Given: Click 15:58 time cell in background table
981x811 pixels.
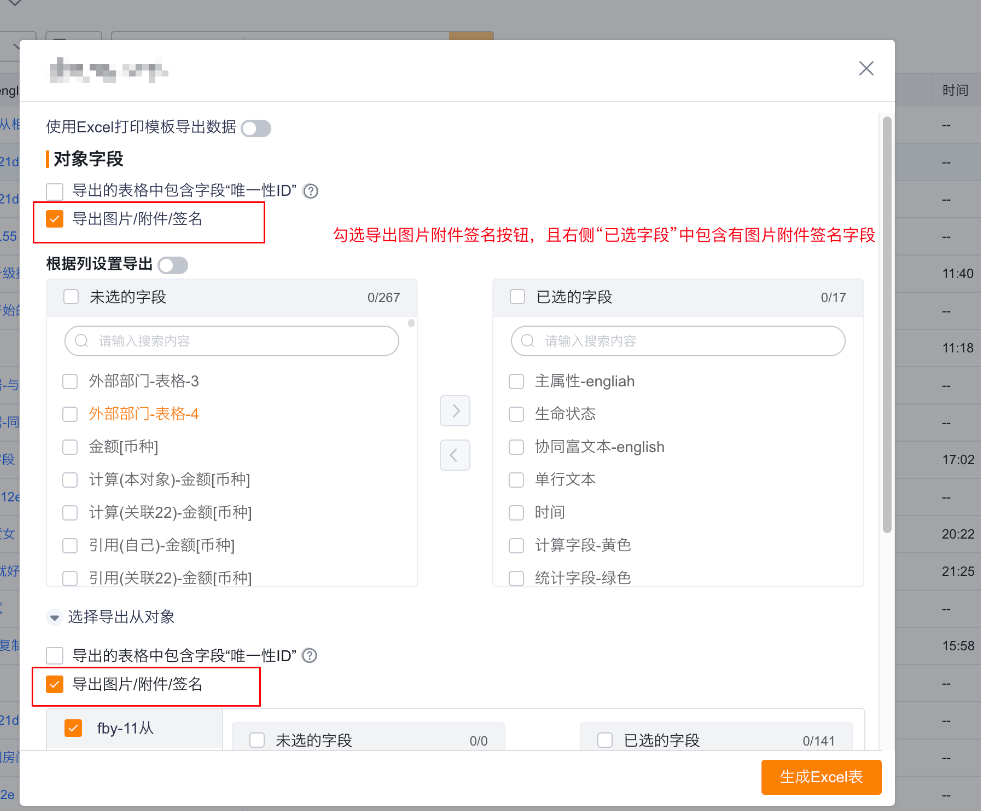Looking at the screenshot, I should tap(958, 646).
